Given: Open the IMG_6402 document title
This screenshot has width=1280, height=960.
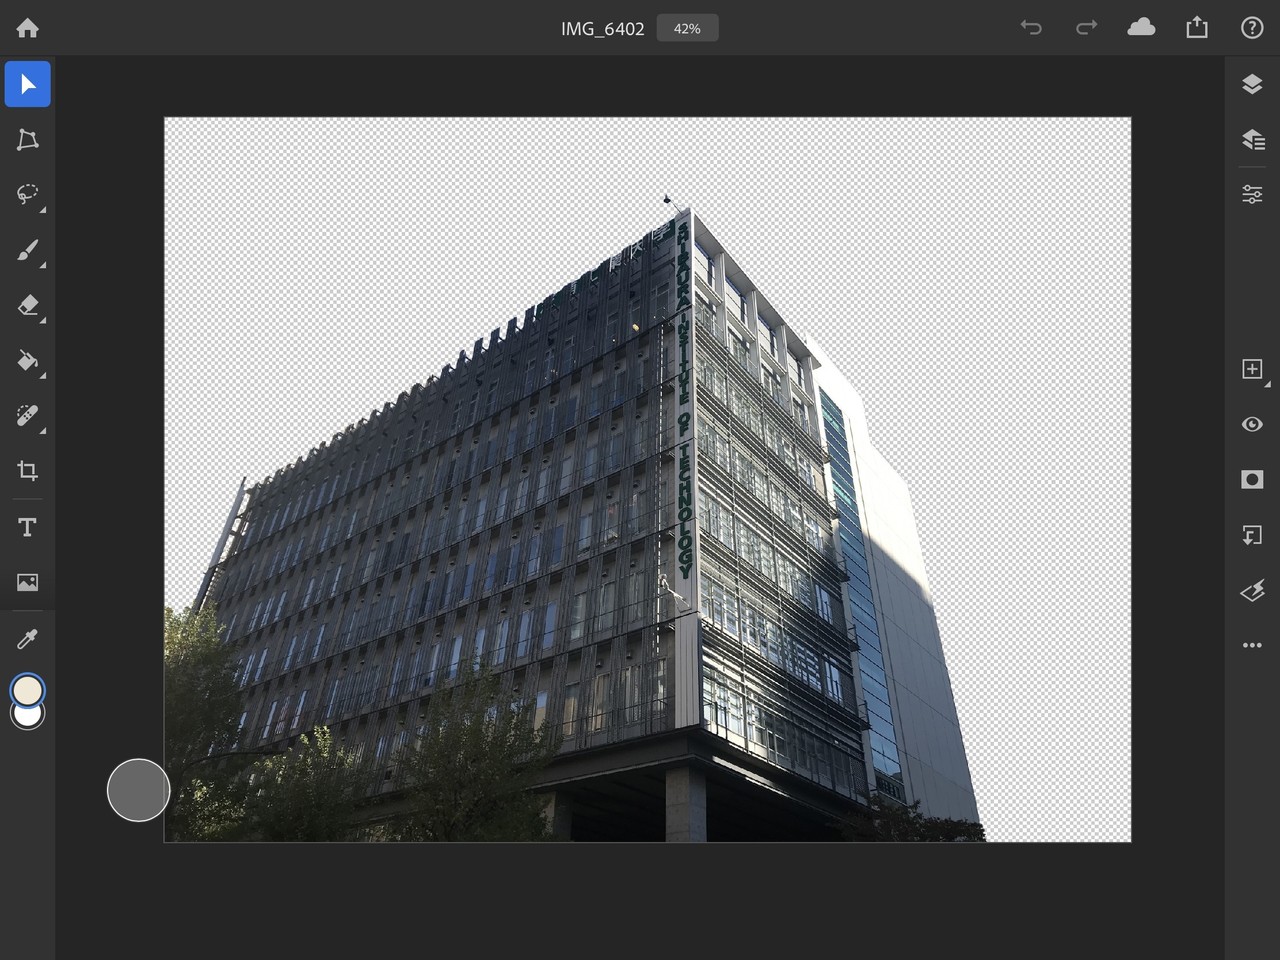Looking at the screenshot, I should click(x=602, y=29).
